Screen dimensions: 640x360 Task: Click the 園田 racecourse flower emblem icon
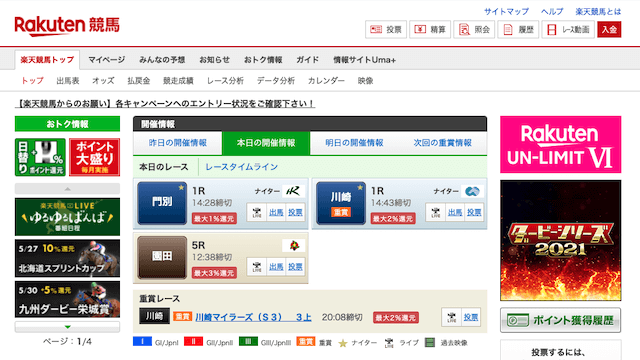[x=293, y=245]
